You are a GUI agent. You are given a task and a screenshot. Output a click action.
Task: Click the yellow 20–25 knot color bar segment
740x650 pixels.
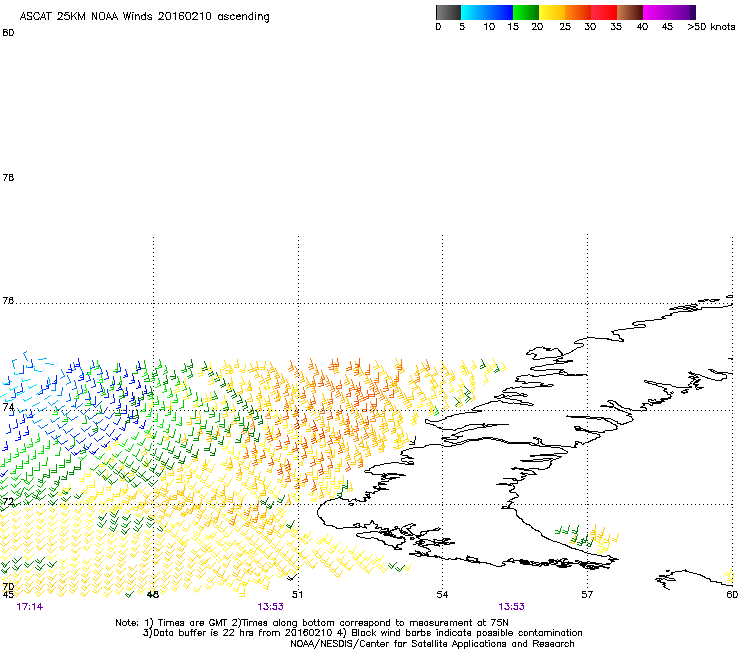coord(552,12)
